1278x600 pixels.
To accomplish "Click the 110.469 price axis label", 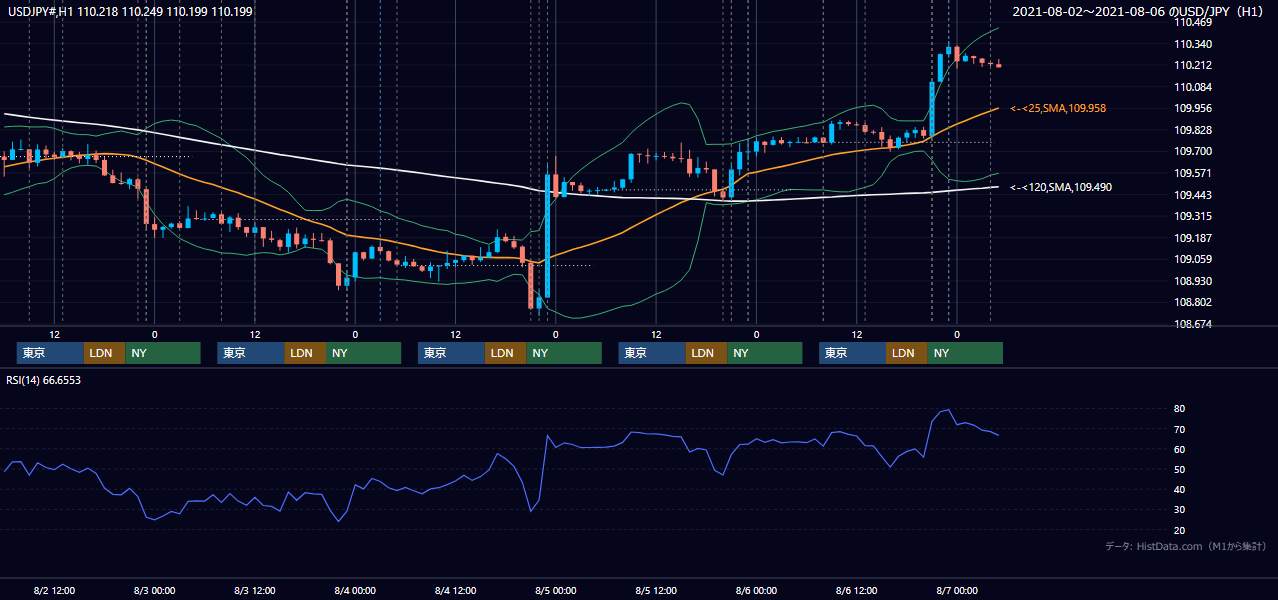I will (1195, 22).
